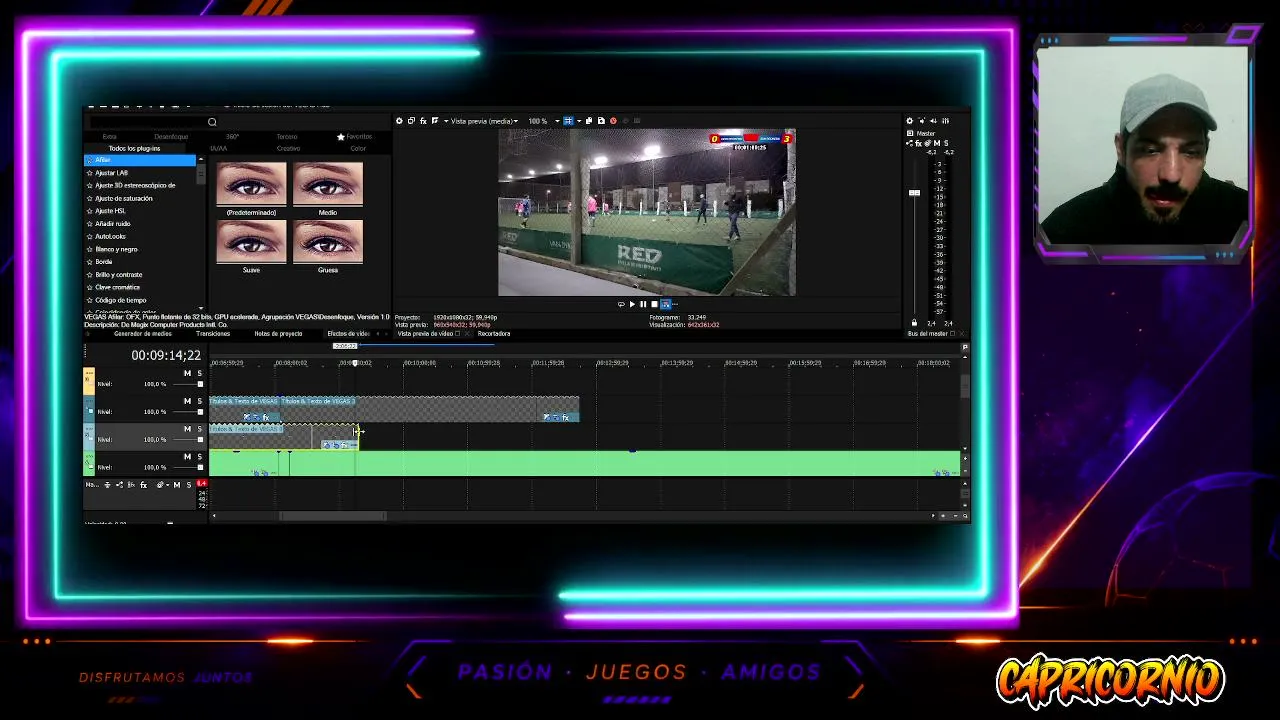Favorite the Ajustar LAB plug-in star
The height and width of the screenshot is (720, 1280).
click(90, 173)
